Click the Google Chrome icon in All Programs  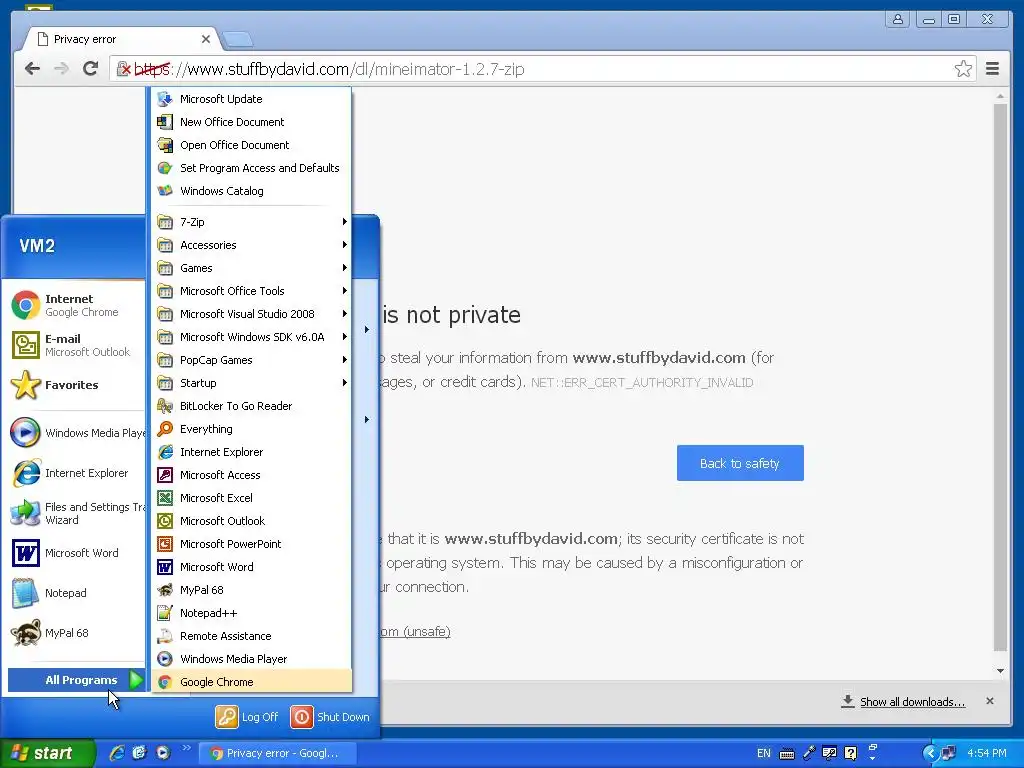tap(165, 682)
